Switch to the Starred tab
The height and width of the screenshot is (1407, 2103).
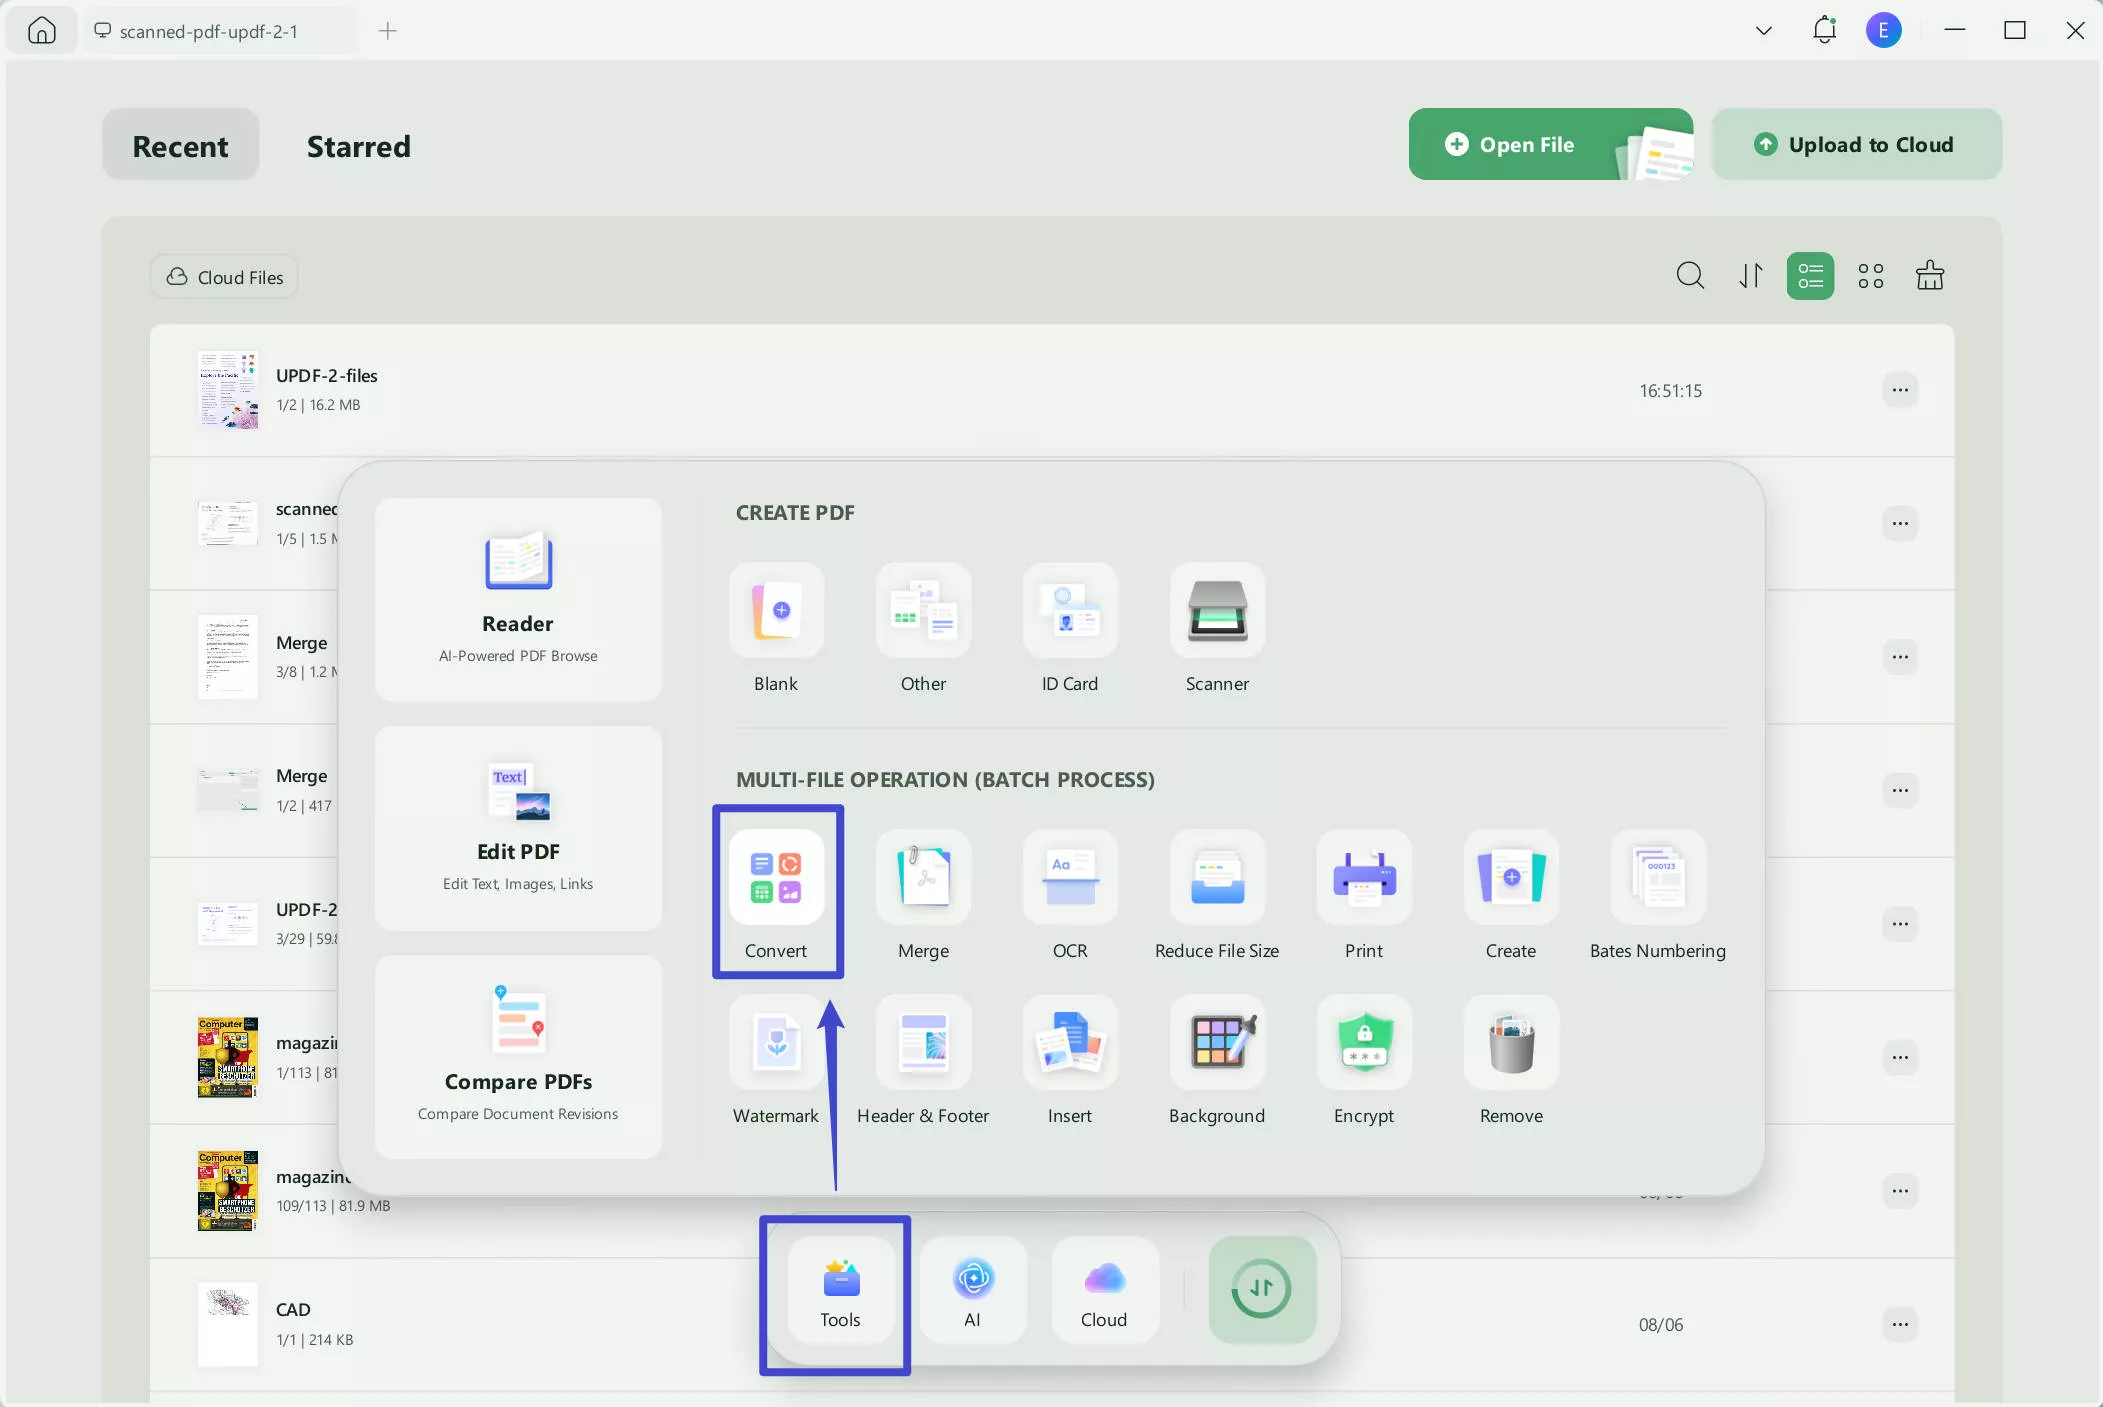[x=358, y=146]
